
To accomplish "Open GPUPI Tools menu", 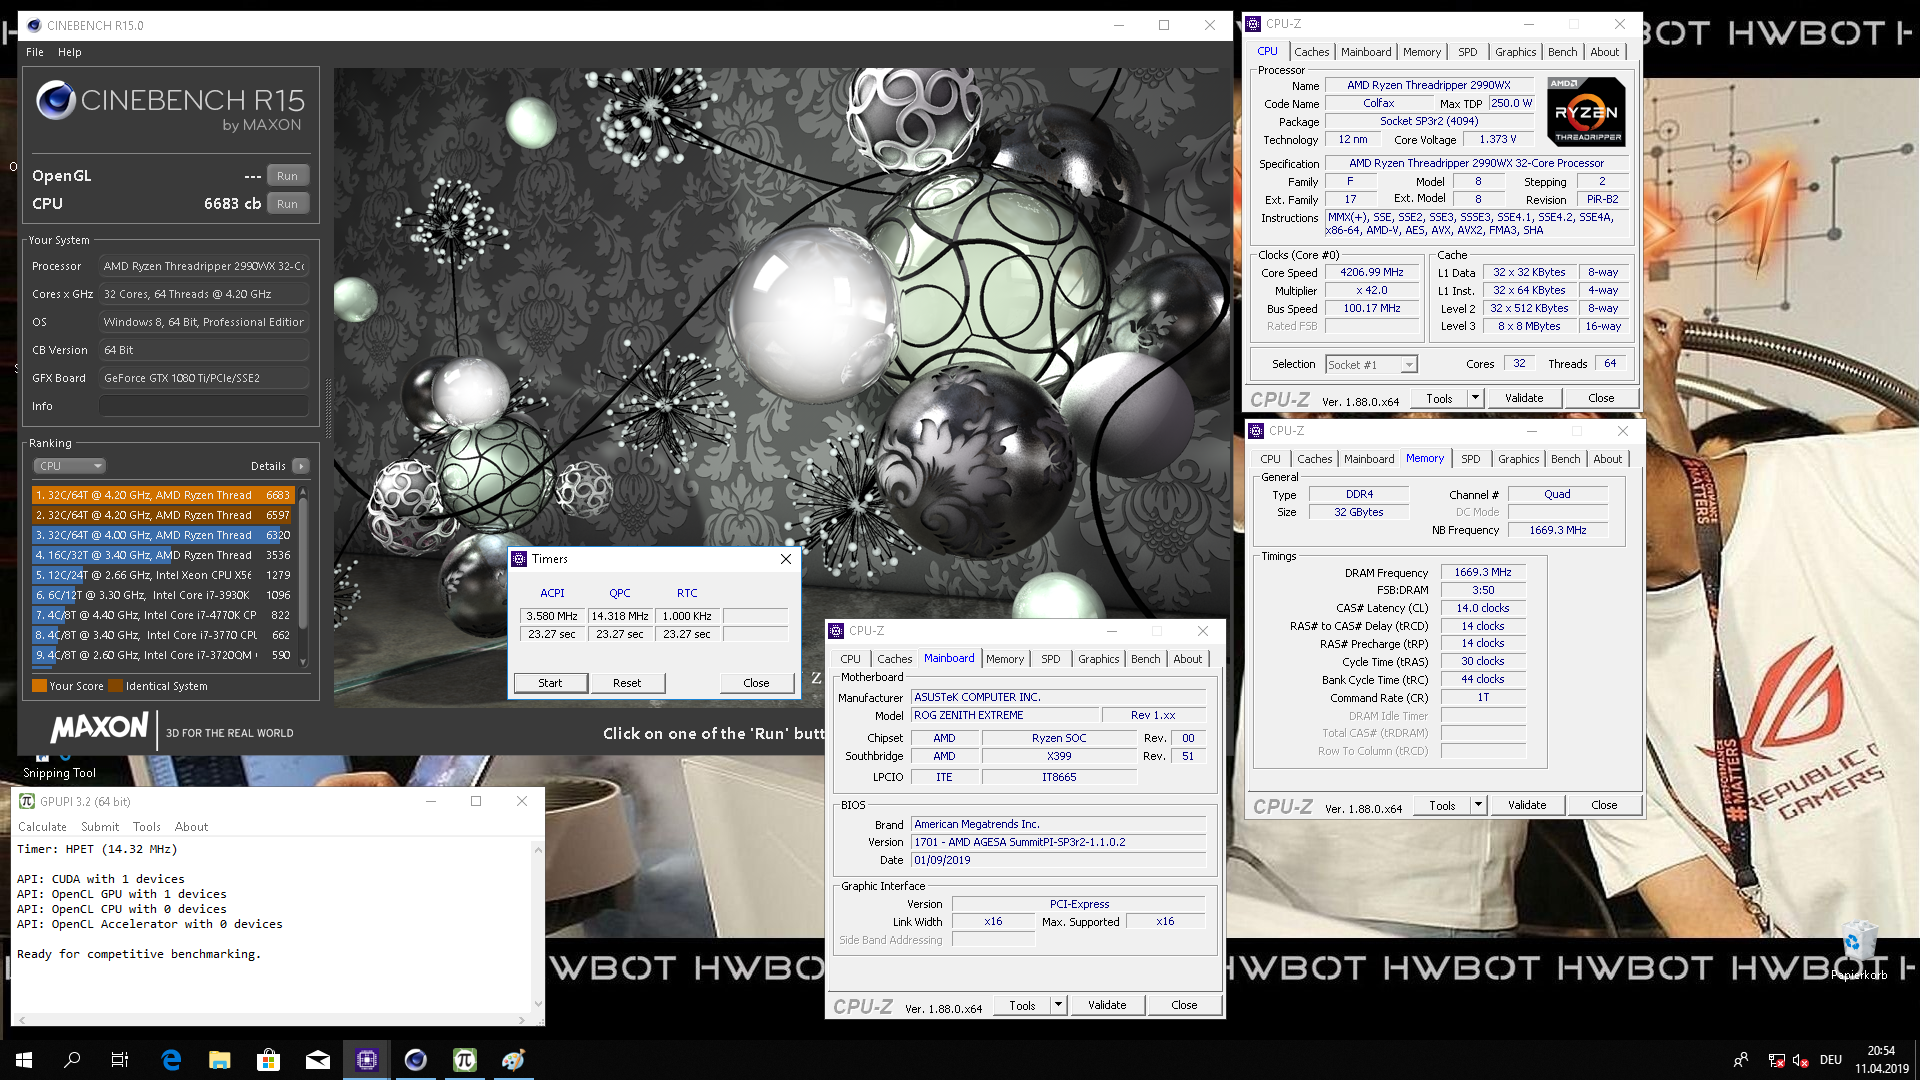I will click(147, 827).
